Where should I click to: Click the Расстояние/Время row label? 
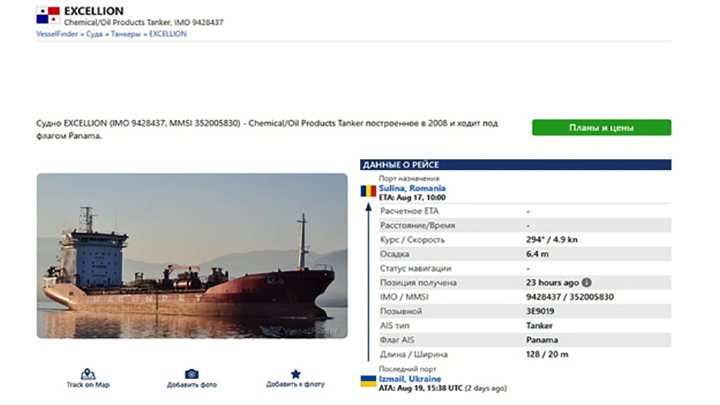click(417, 225)
